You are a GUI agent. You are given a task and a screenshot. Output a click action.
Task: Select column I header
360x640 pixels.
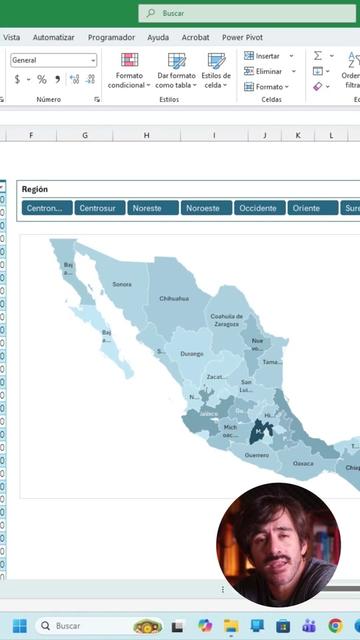[x=214, y=136]
